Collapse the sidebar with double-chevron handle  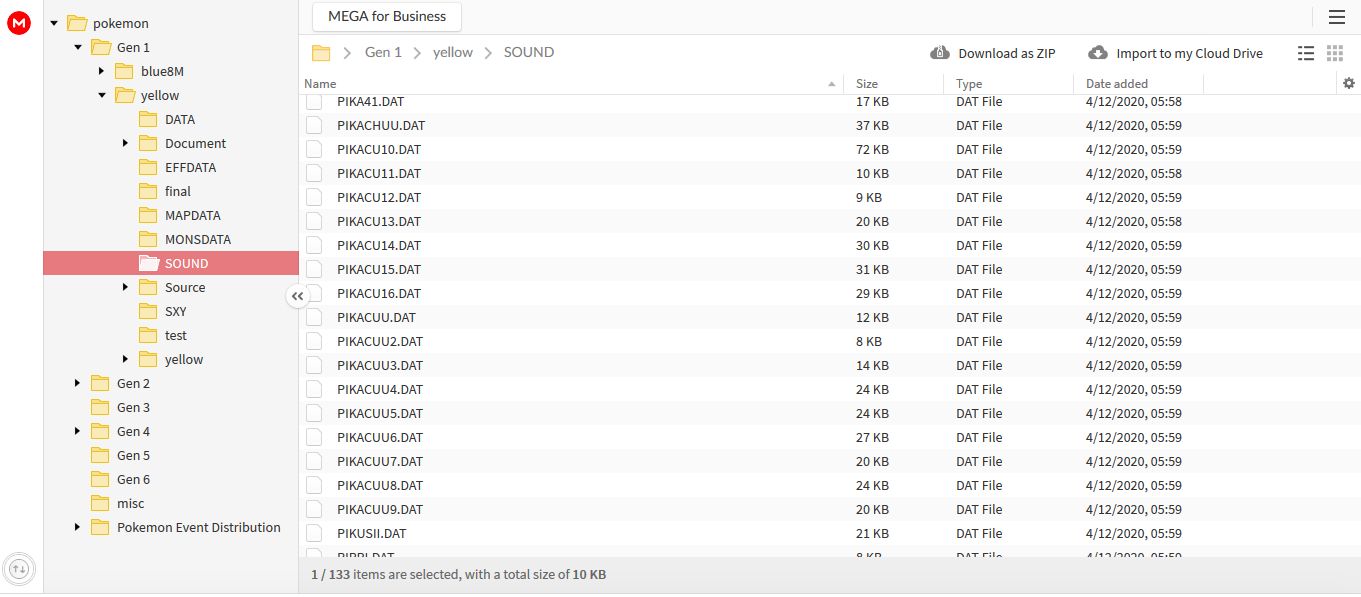pyautogui.click(x=297, y=296)
